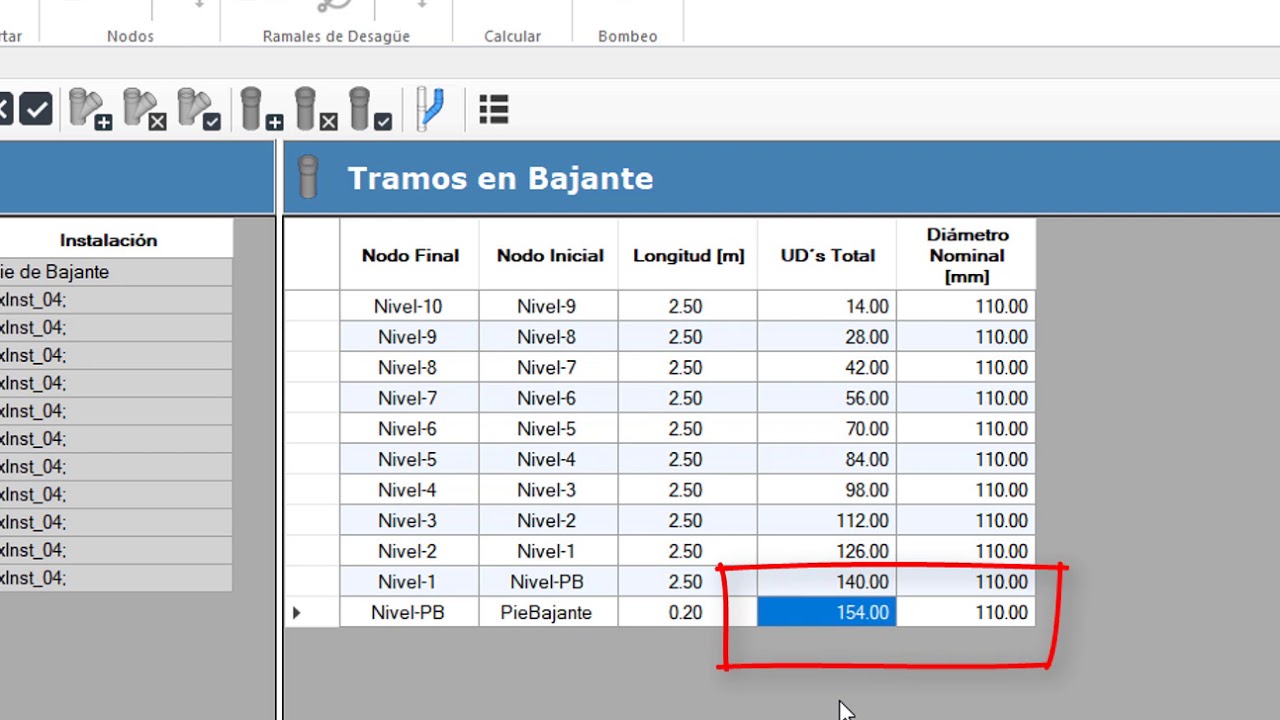Open the list view icon
This screenshot has height=720, width=1280.
pyautogui.click(x=494, y=109)
